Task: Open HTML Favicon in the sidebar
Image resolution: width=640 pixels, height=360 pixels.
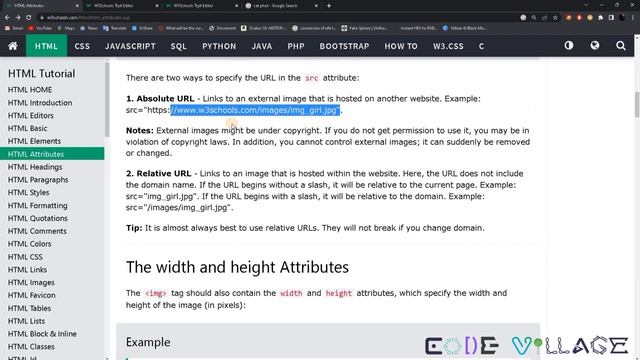Action: point(52,295)
